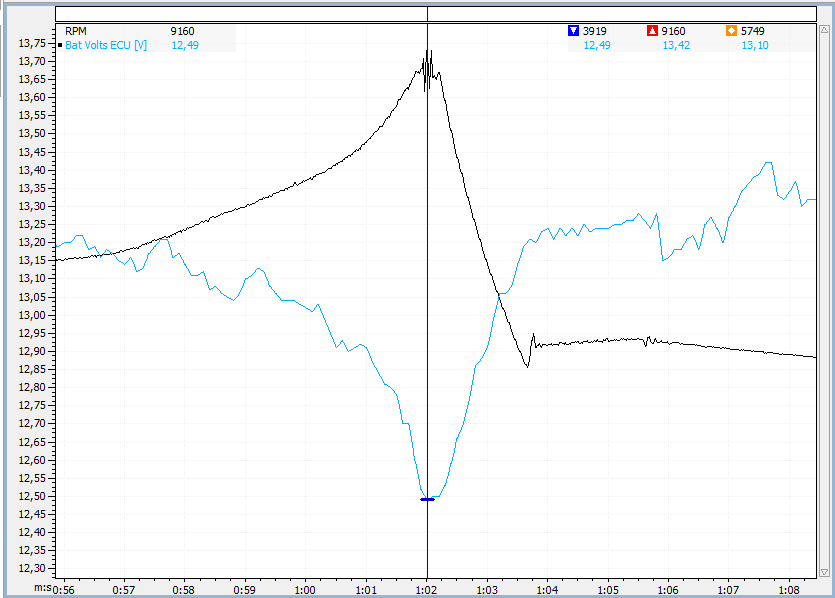The image size is (835, 598).
Task: Click the 0:56 label on the time axis
Action: point(62,590)
